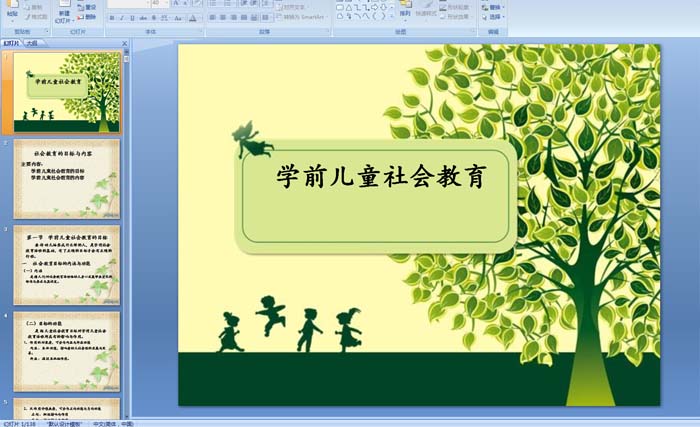
Task: Switch to the 大纲 outline tab
Action: pos(33,43)
